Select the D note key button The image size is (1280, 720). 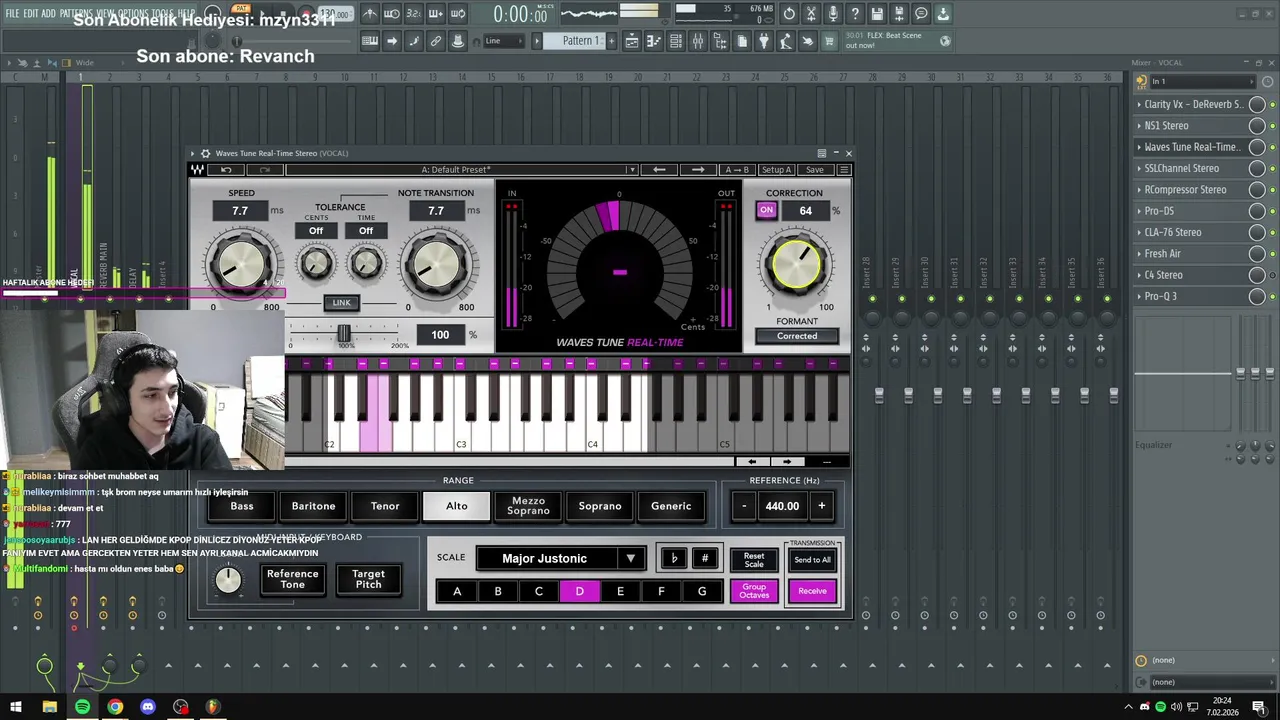(x=579, y=591)
